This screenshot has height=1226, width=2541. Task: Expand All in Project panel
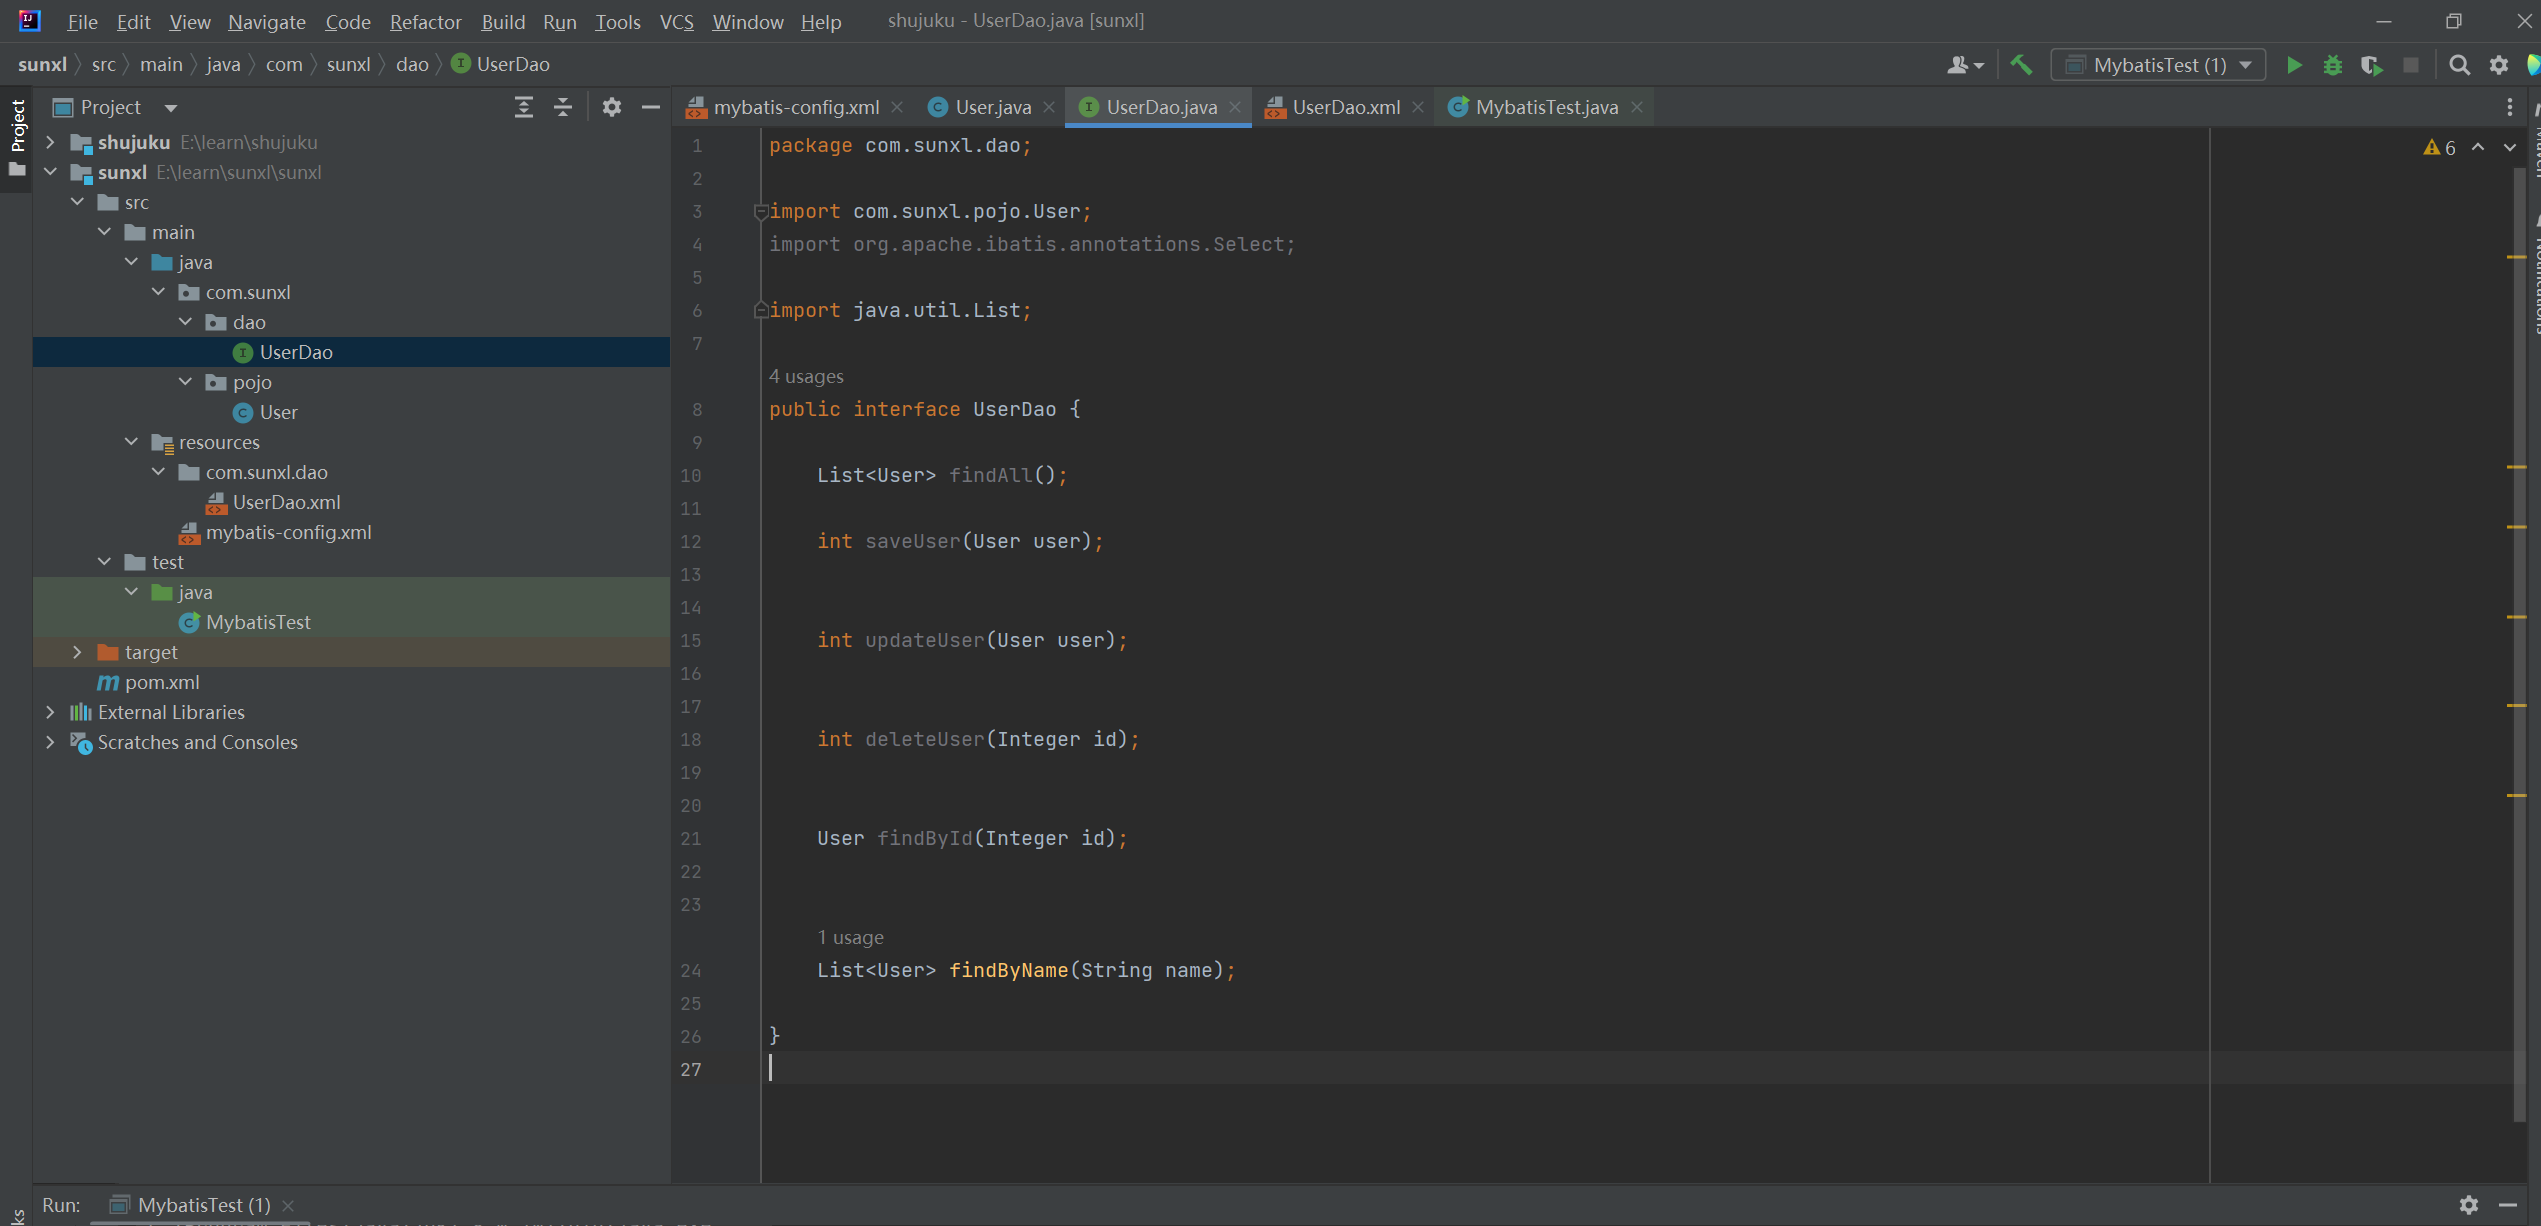click(523, 107)
